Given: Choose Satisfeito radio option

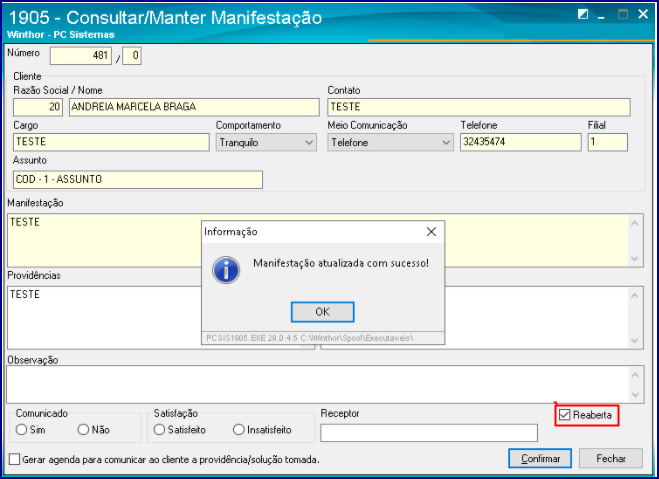Looking at the screenshot, I should coord(159,429).
